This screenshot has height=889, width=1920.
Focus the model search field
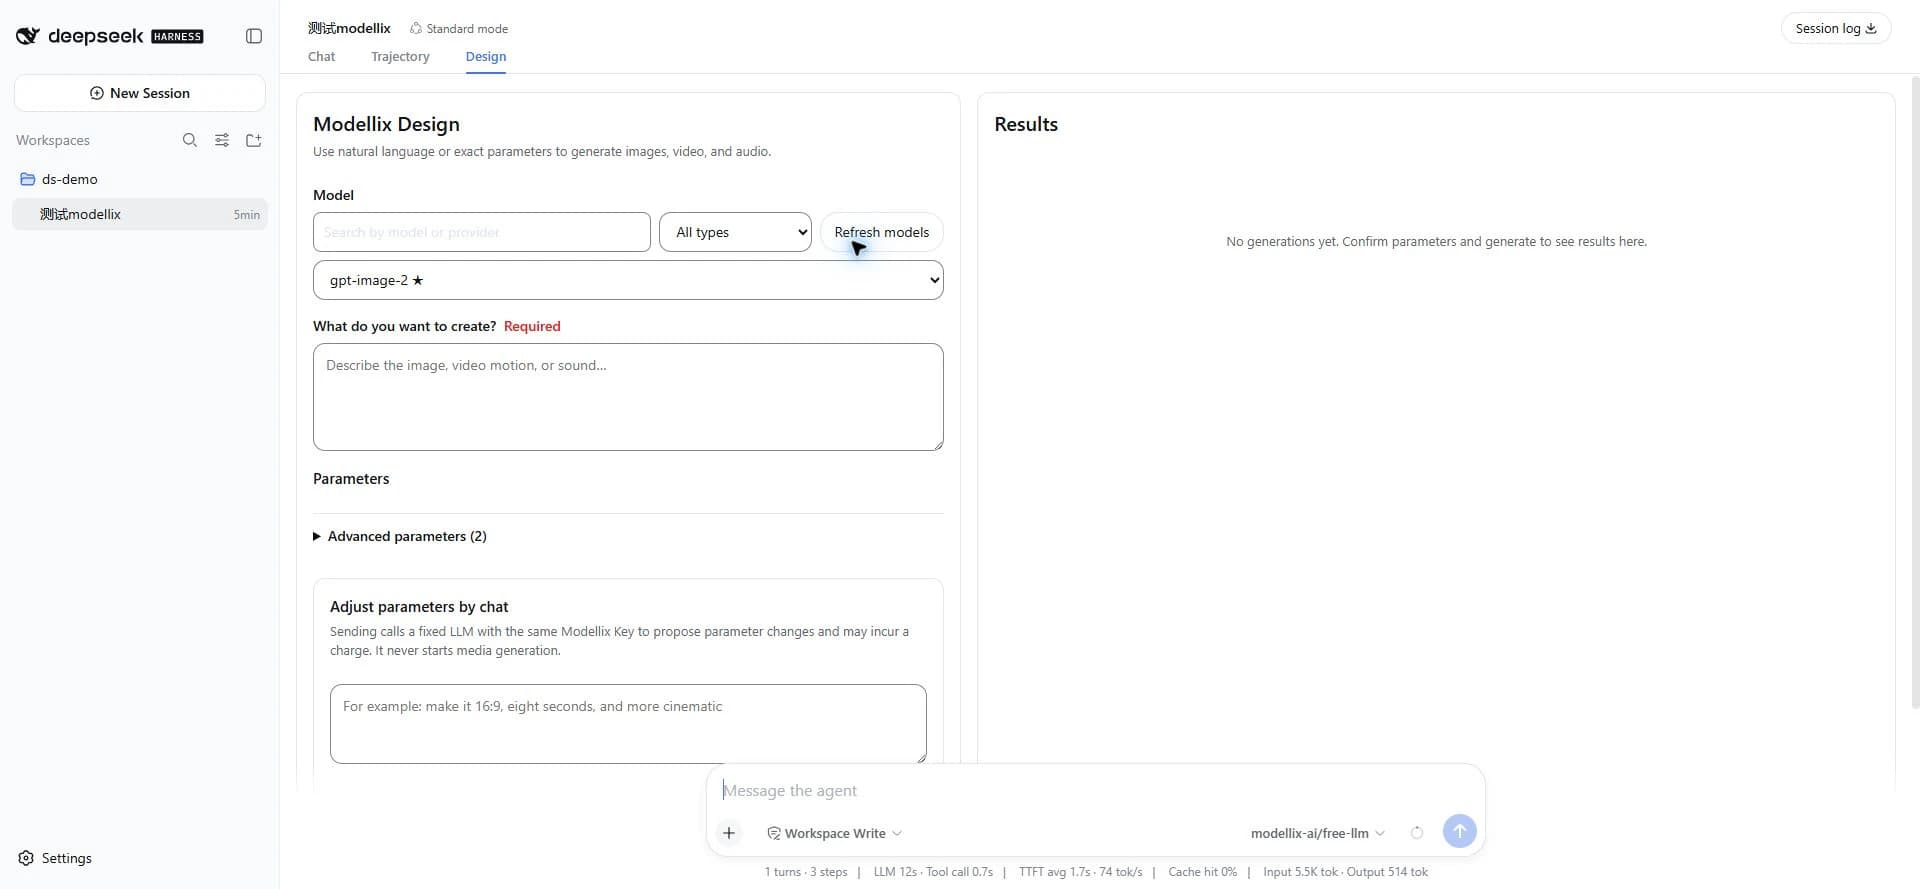pyautogui.click(x=482, y=232)
